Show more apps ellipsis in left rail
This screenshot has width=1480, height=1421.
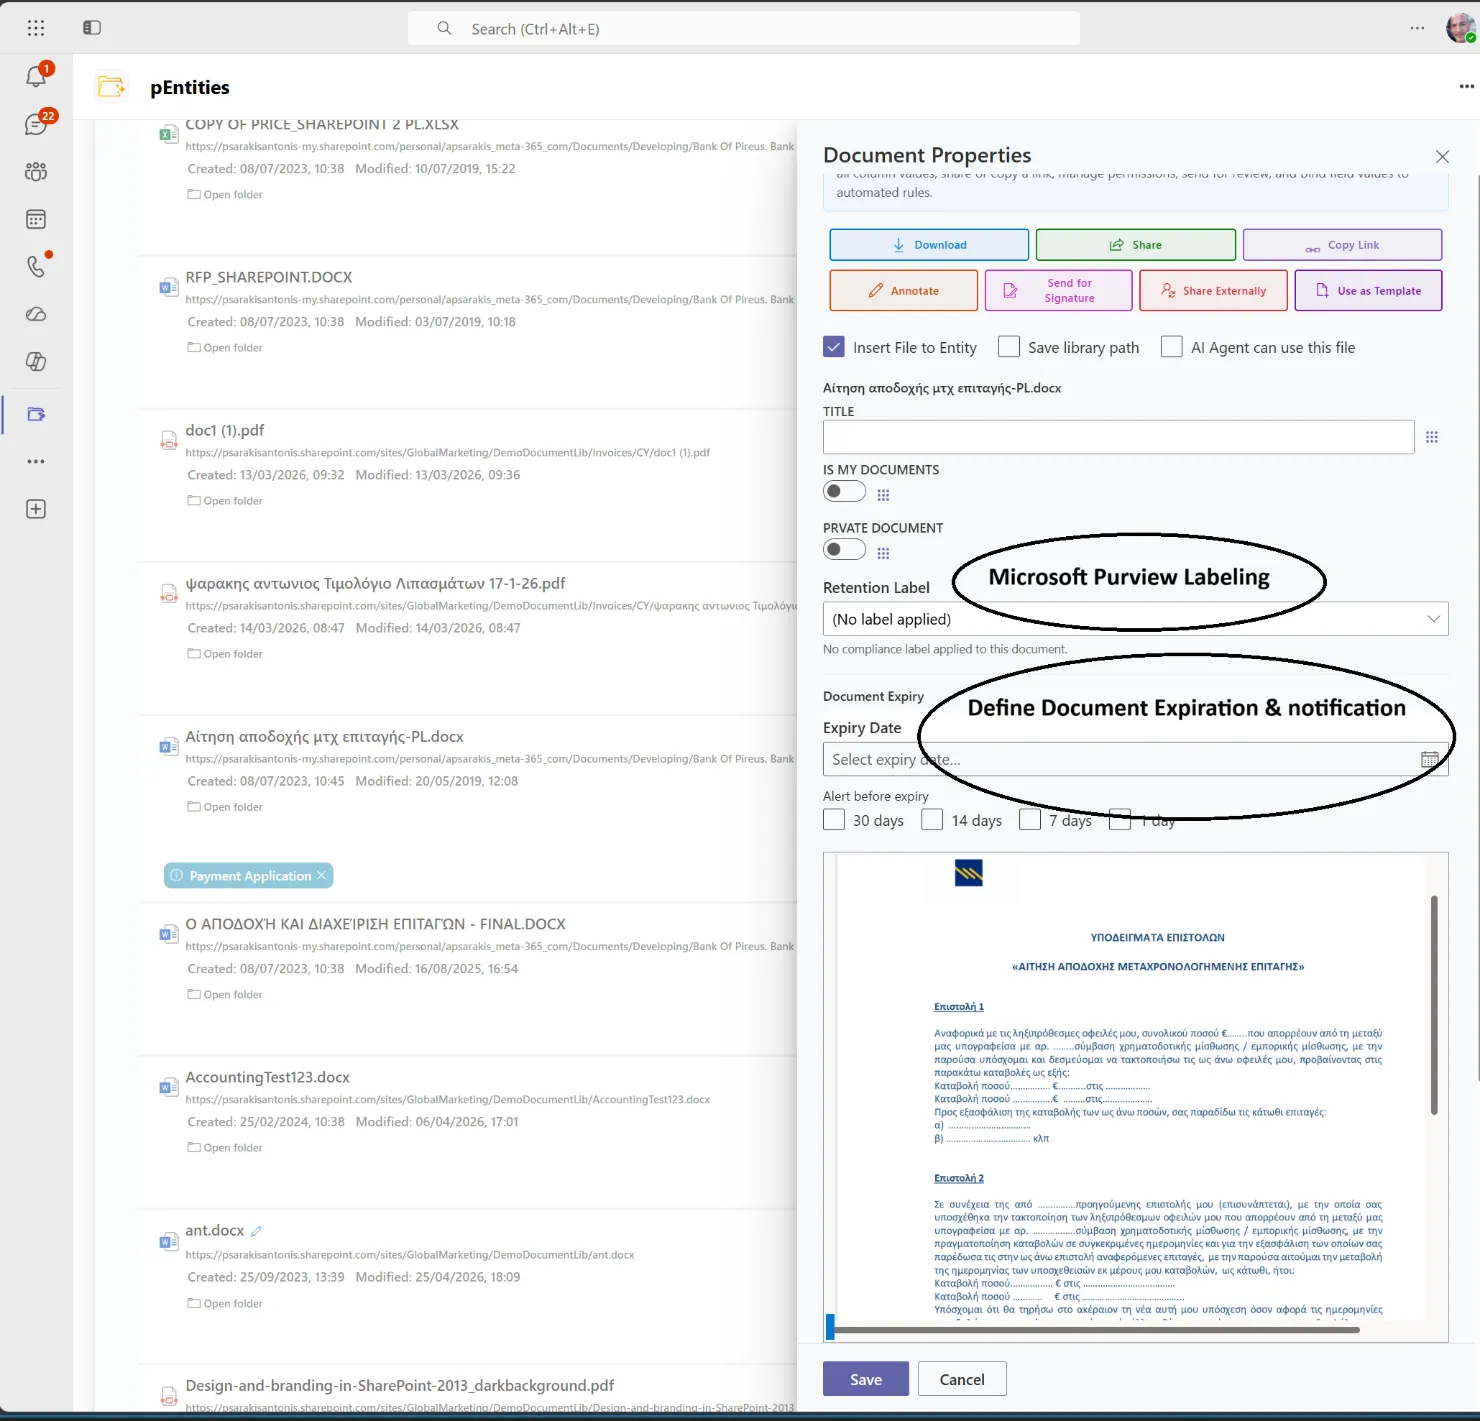click(x=36, y=461)
